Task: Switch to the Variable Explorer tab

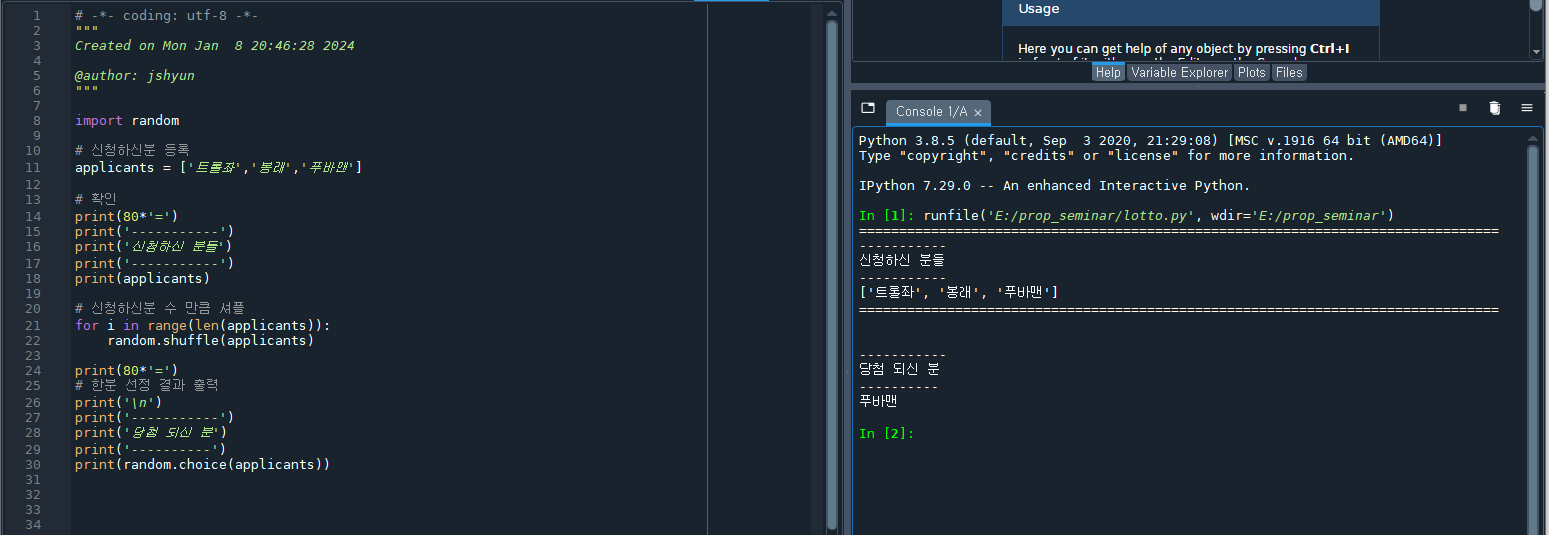Action: coord(1179,72)
